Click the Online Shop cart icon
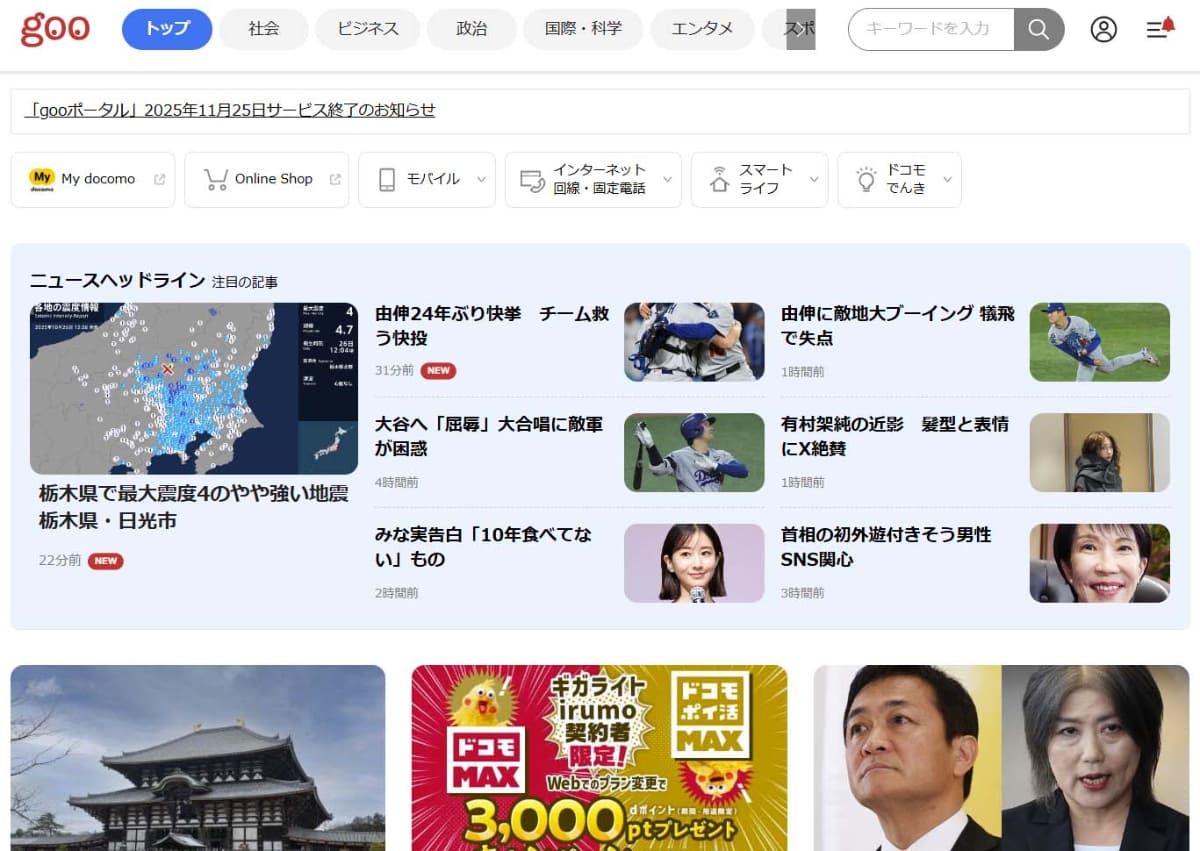 [216, 178]
